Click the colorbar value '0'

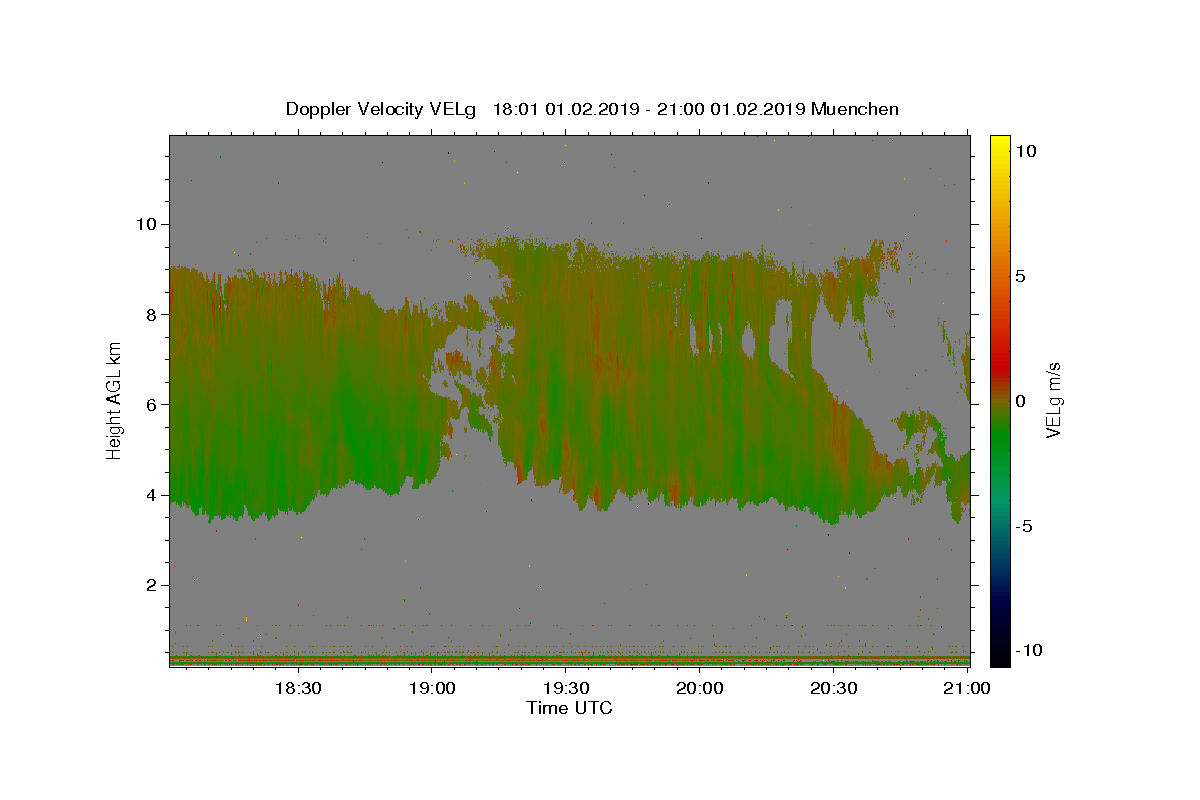pos(1021,401)
